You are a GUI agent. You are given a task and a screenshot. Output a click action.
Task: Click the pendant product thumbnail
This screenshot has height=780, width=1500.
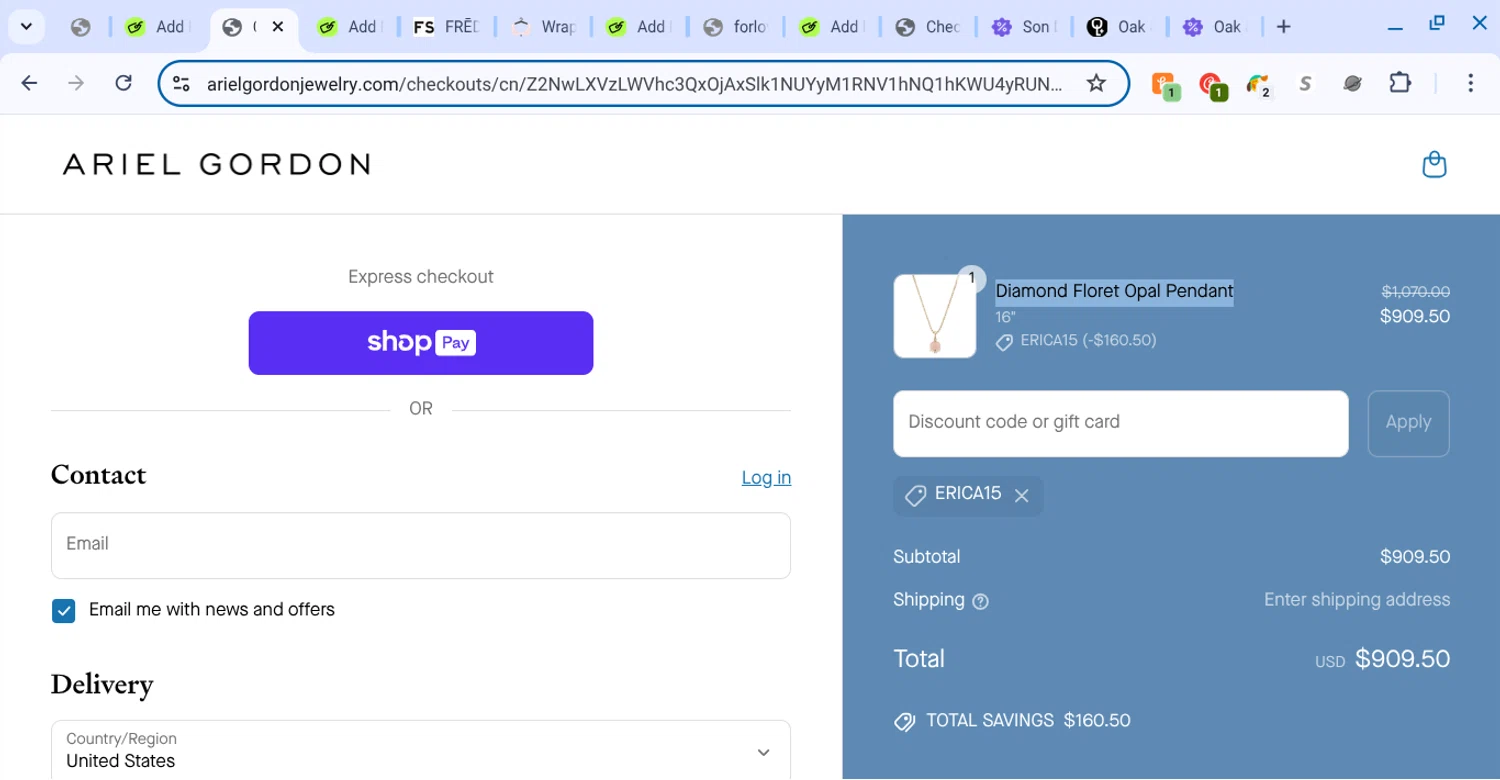click(x=934, y=316)
